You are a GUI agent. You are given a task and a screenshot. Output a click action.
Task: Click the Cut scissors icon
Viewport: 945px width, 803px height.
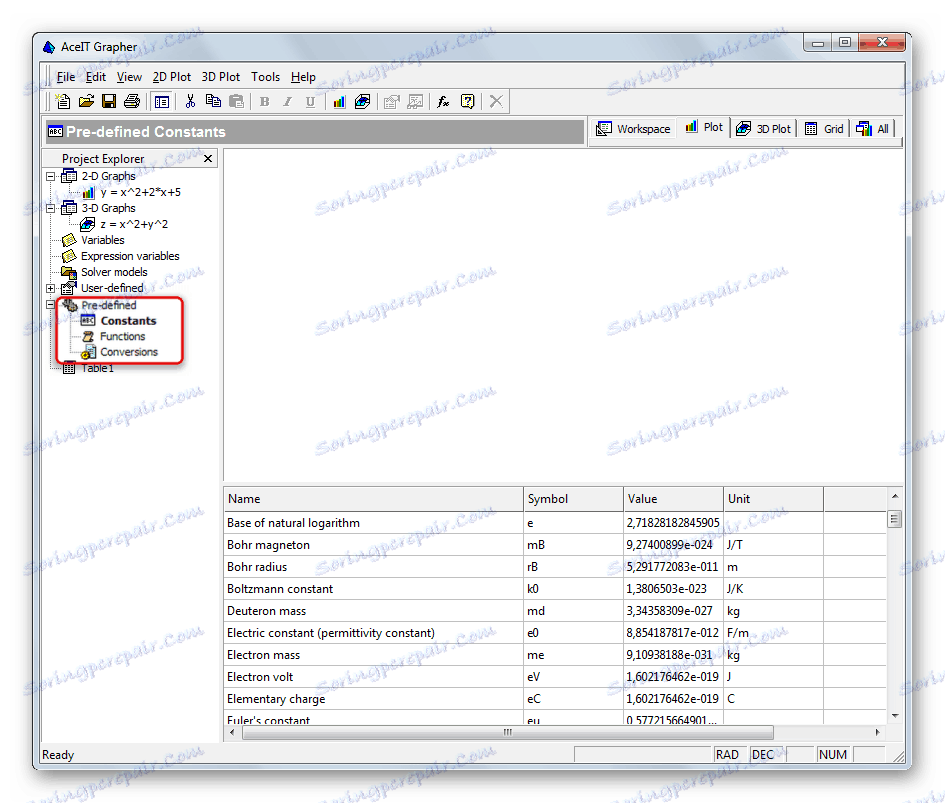[x=189, y=101]
